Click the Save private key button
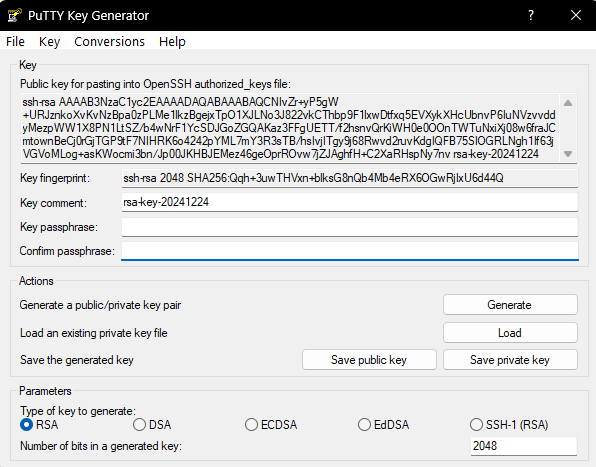Screen dimensions: 596x467 [510, 360]
